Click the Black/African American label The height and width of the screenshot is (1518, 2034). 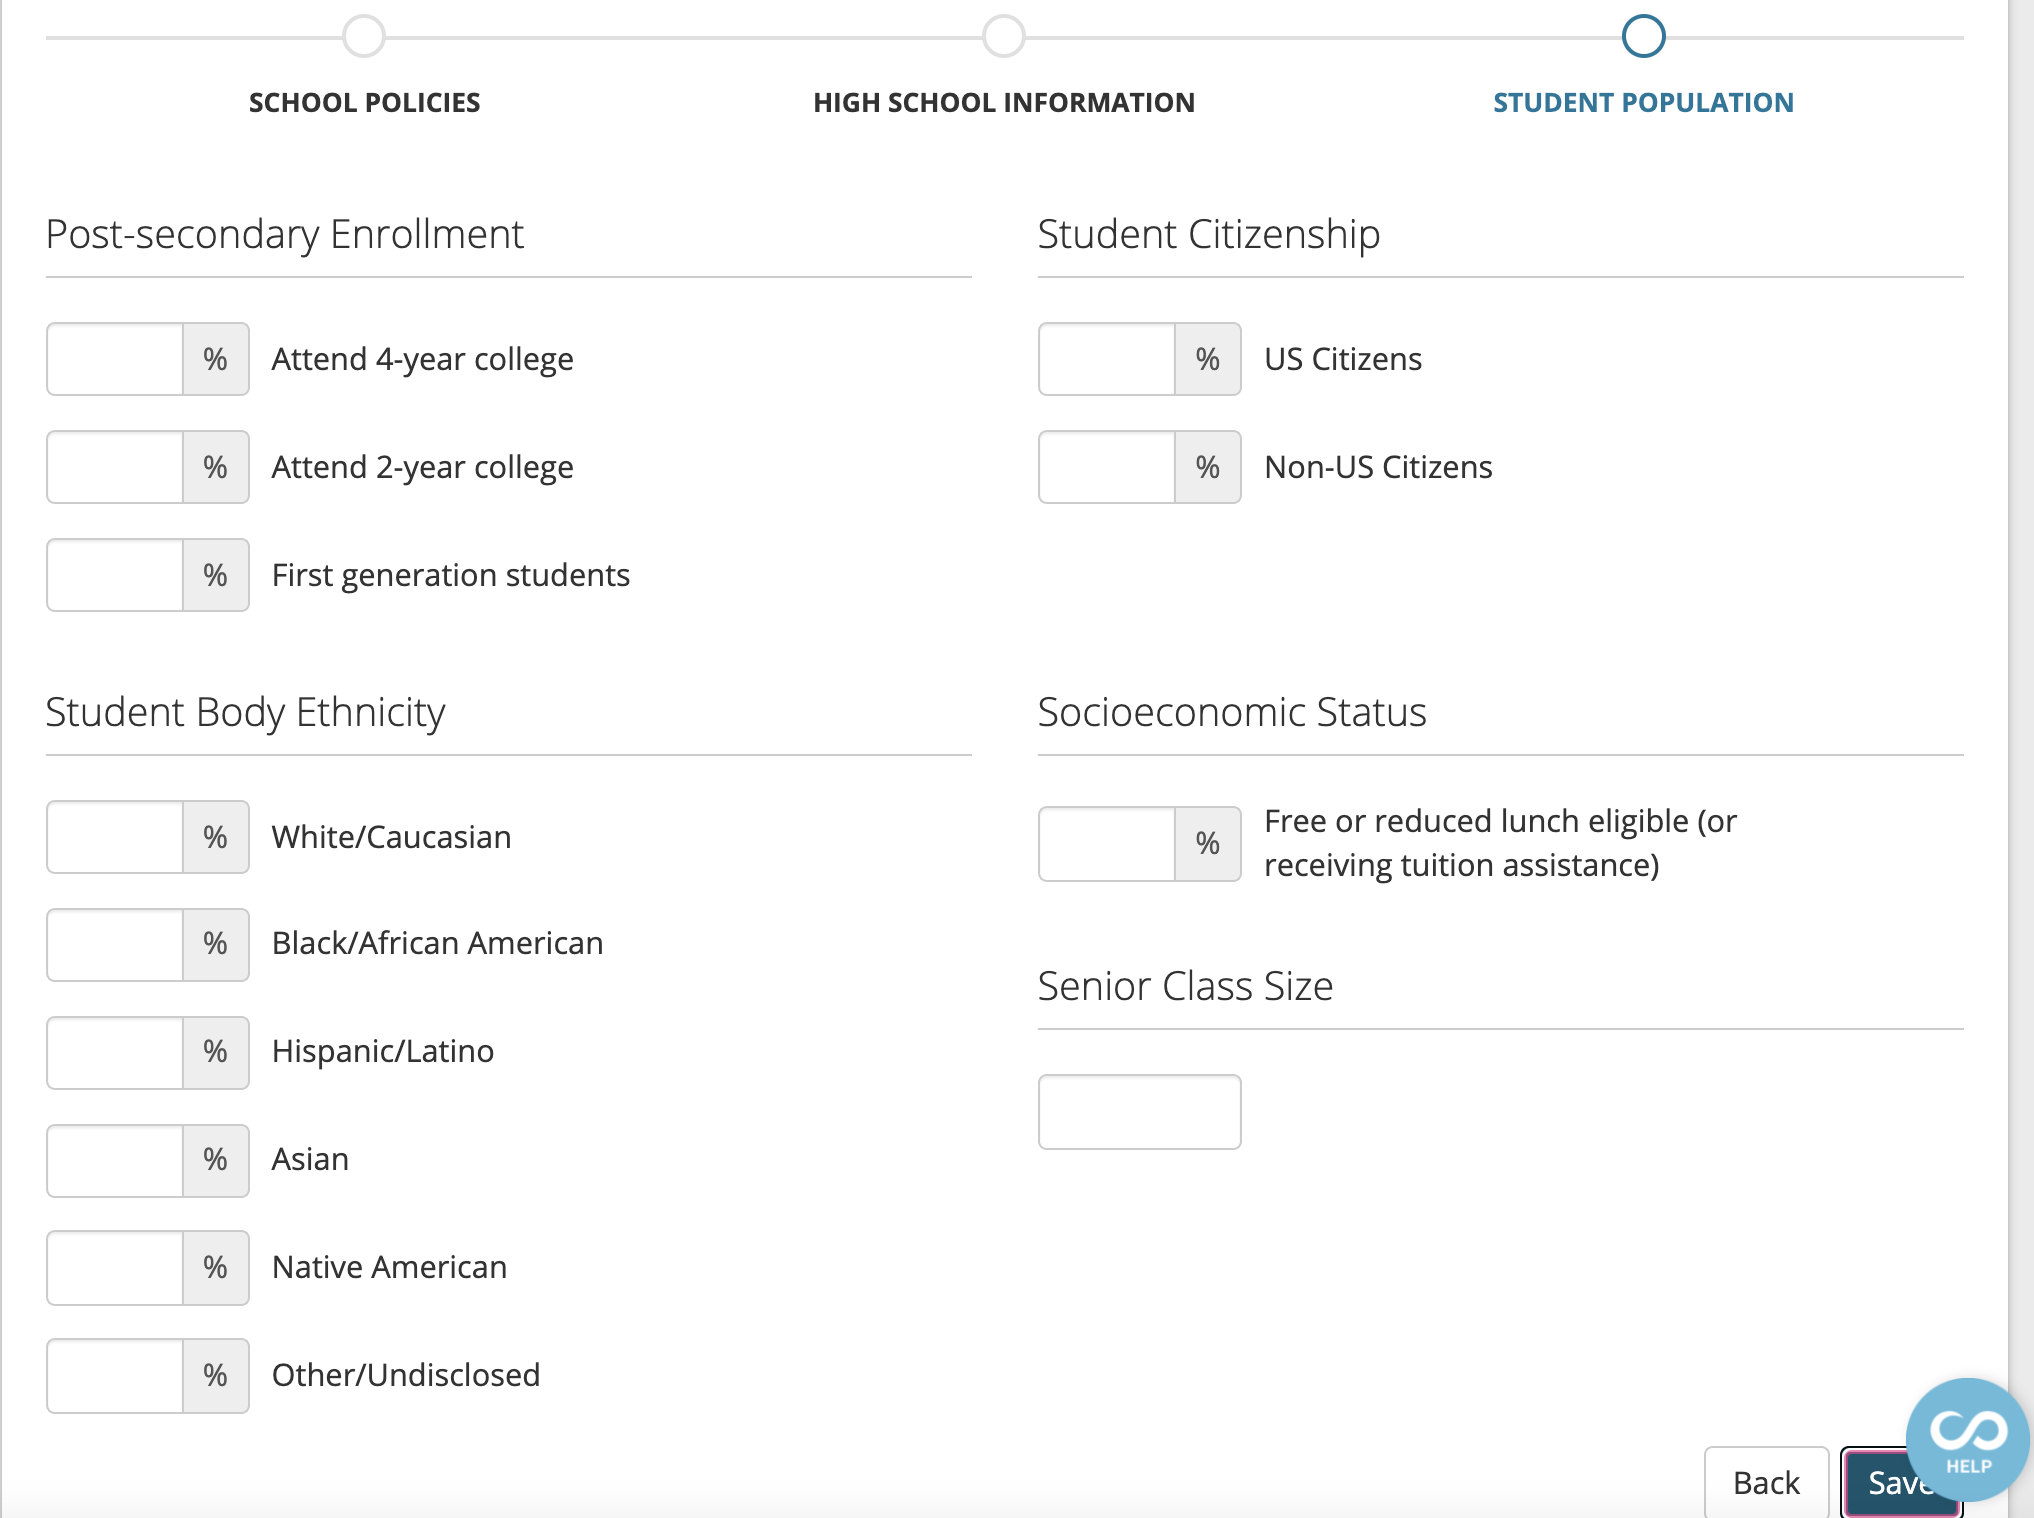pyautogui.click(x=437, y=943)
